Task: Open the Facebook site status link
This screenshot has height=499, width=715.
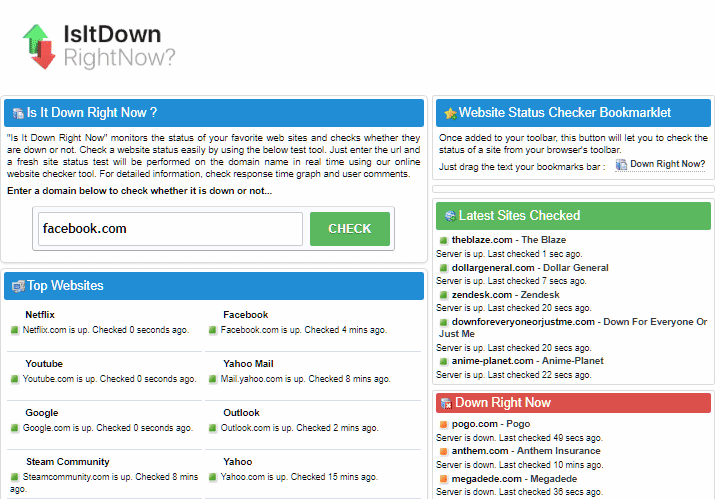Action: 245,315
